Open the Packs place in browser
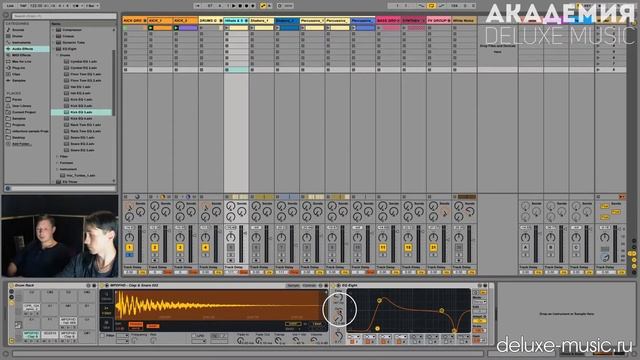The width and height of the screenshot is (640, 360). tap(17, 100)
